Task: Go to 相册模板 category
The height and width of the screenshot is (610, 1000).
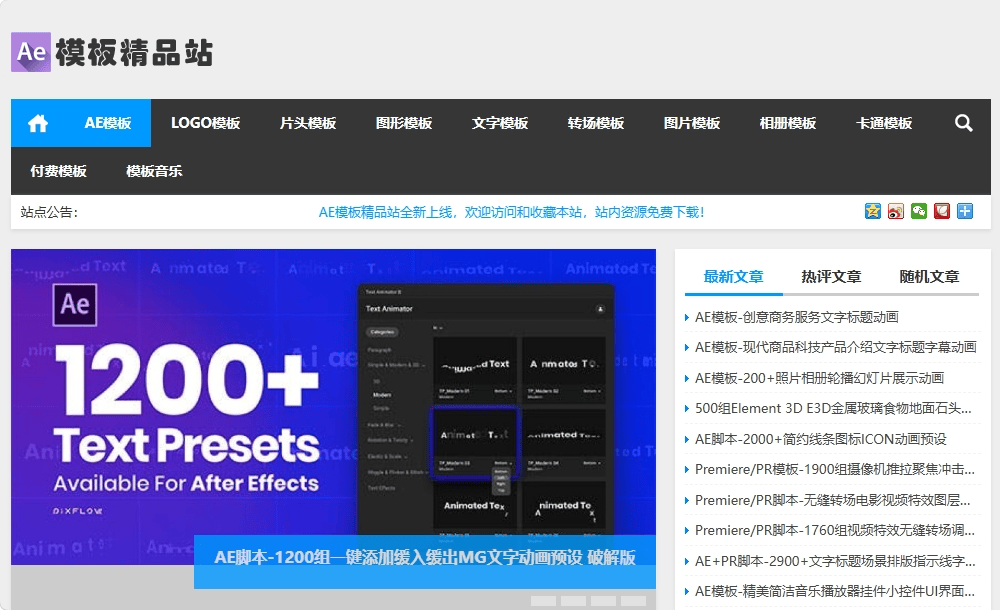Action: tap(788, 123)
